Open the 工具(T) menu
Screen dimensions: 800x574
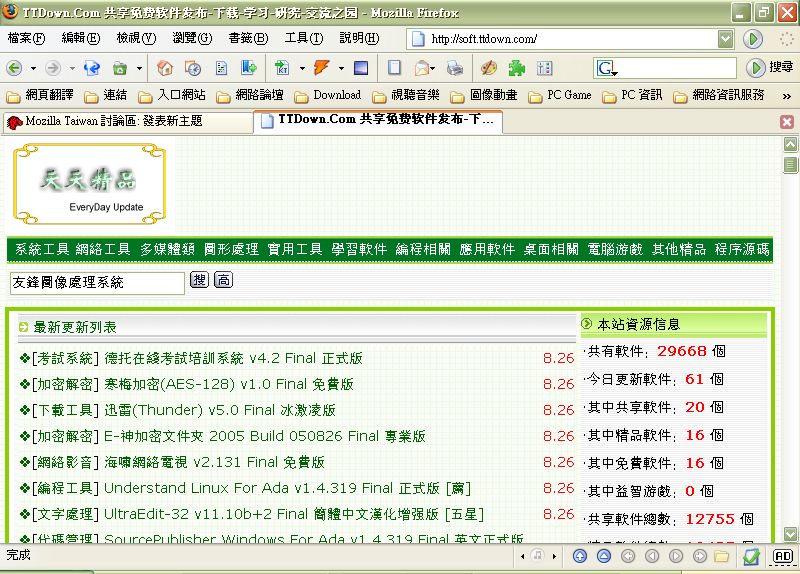(x=304, y=38)
